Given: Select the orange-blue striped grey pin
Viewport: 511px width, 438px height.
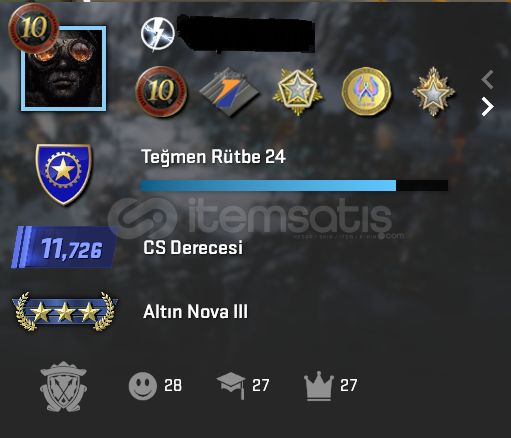Looking at the screenshot, I should (x=229, y=92).
